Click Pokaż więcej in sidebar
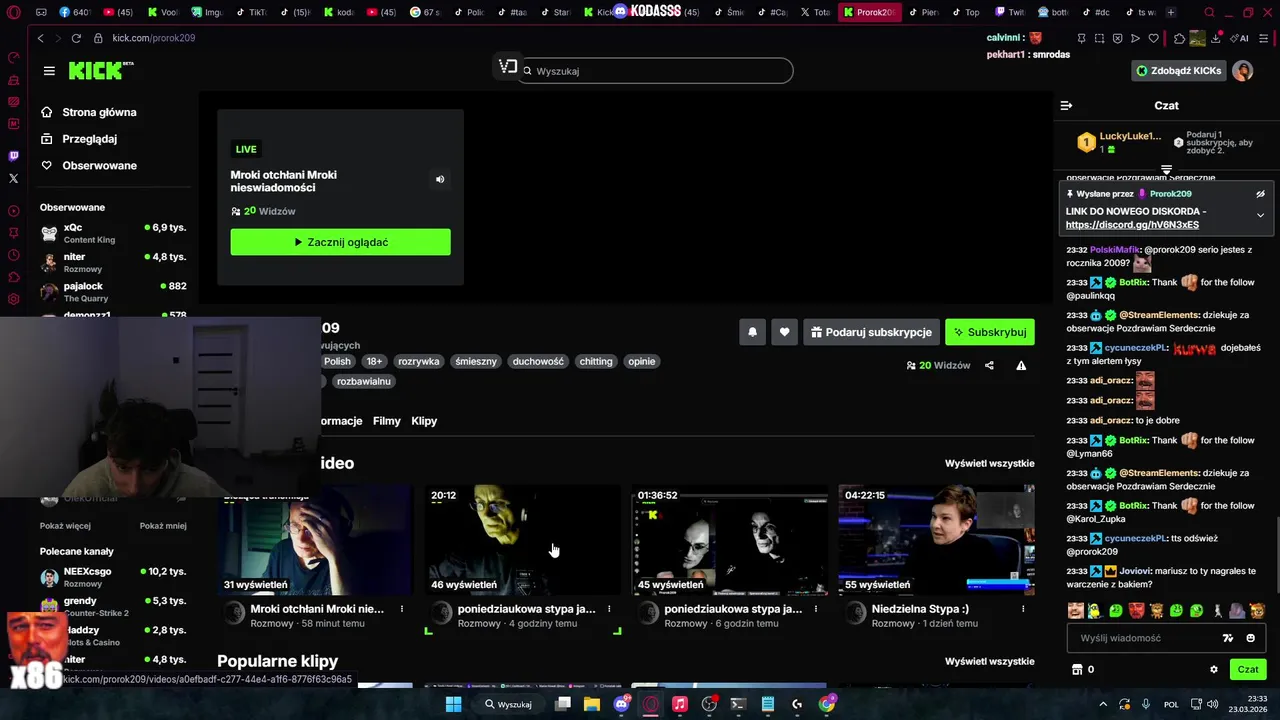The image size is (1280, 720). pos(65,526)
